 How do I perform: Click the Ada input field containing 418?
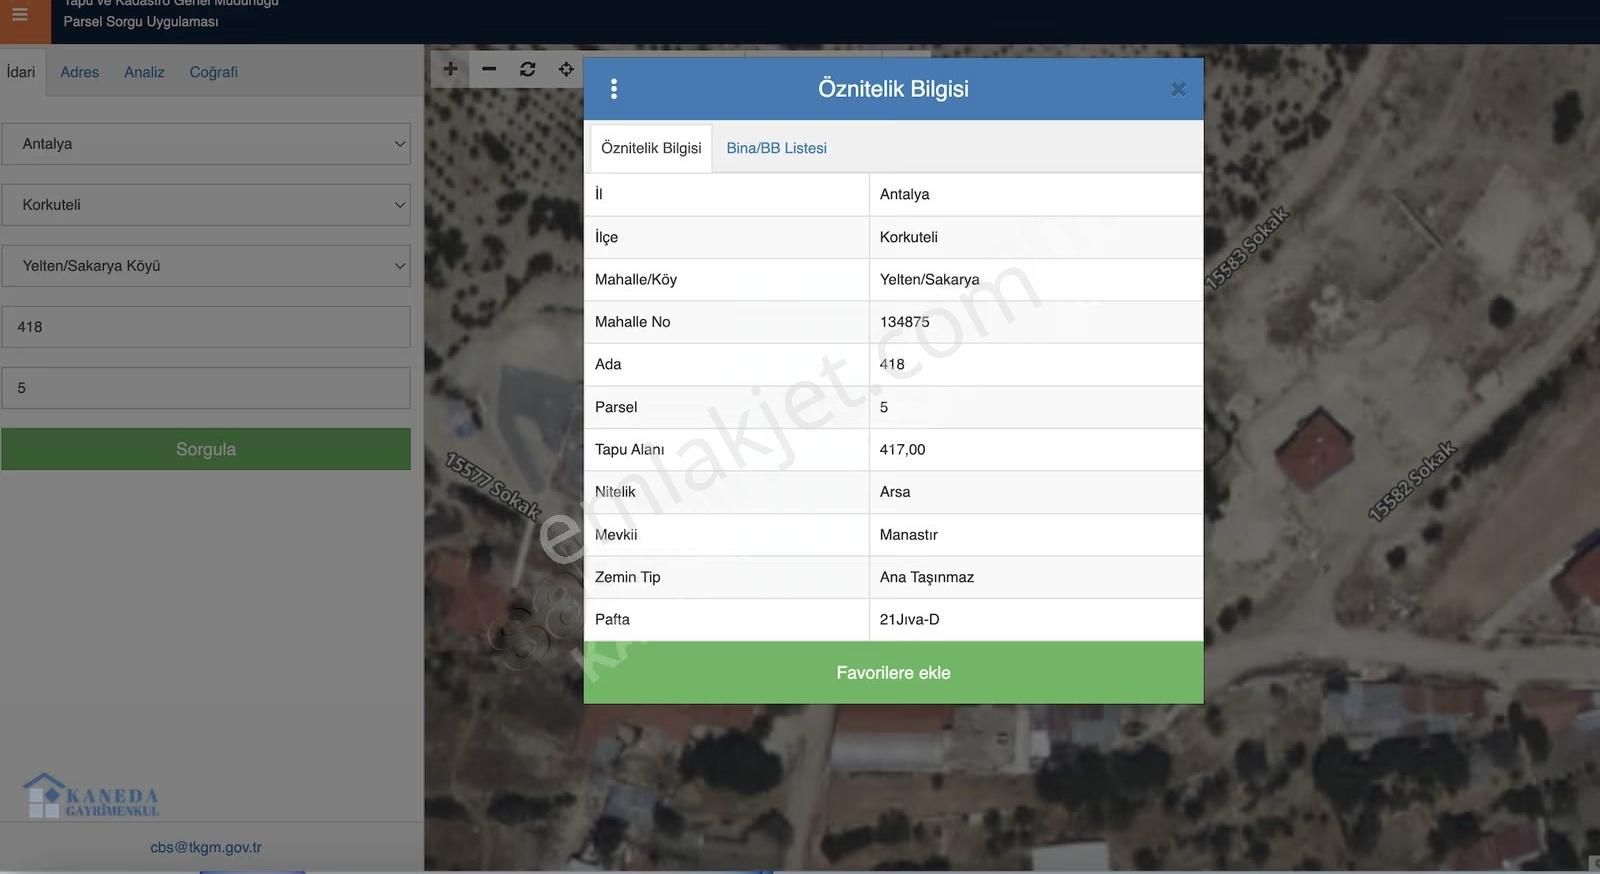pos(206,327)
